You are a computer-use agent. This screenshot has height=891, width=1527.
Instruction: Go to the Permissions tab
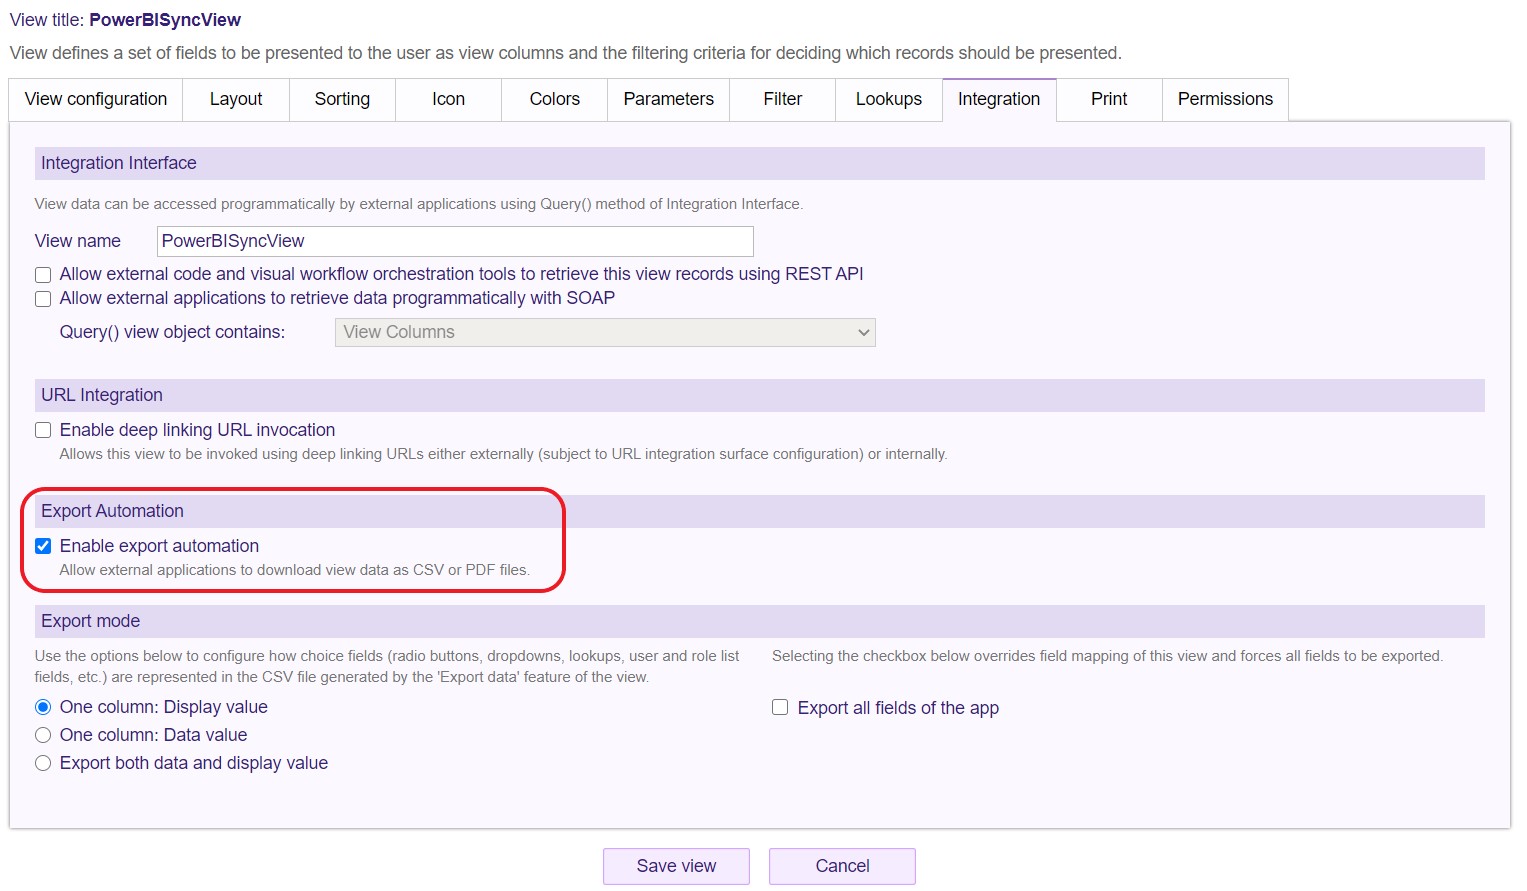pos(1225,100)
